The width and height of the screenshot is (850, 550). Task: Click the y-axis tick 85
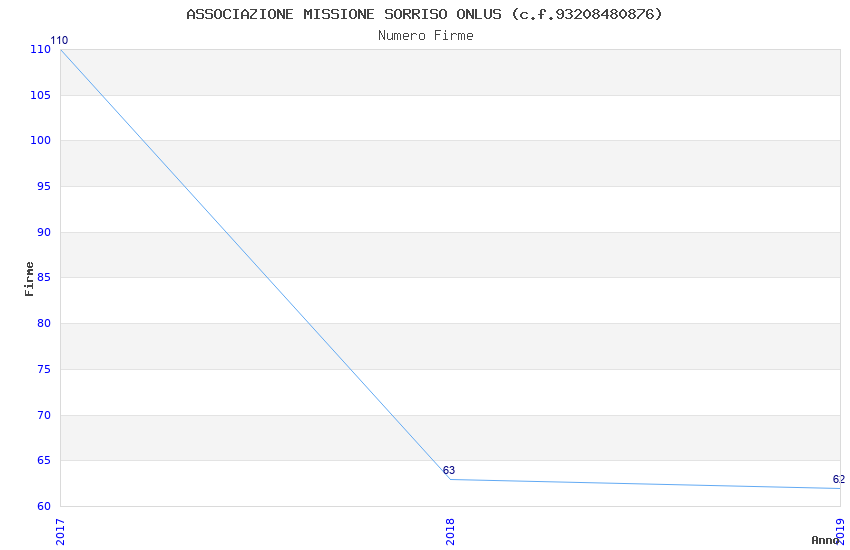44,277
